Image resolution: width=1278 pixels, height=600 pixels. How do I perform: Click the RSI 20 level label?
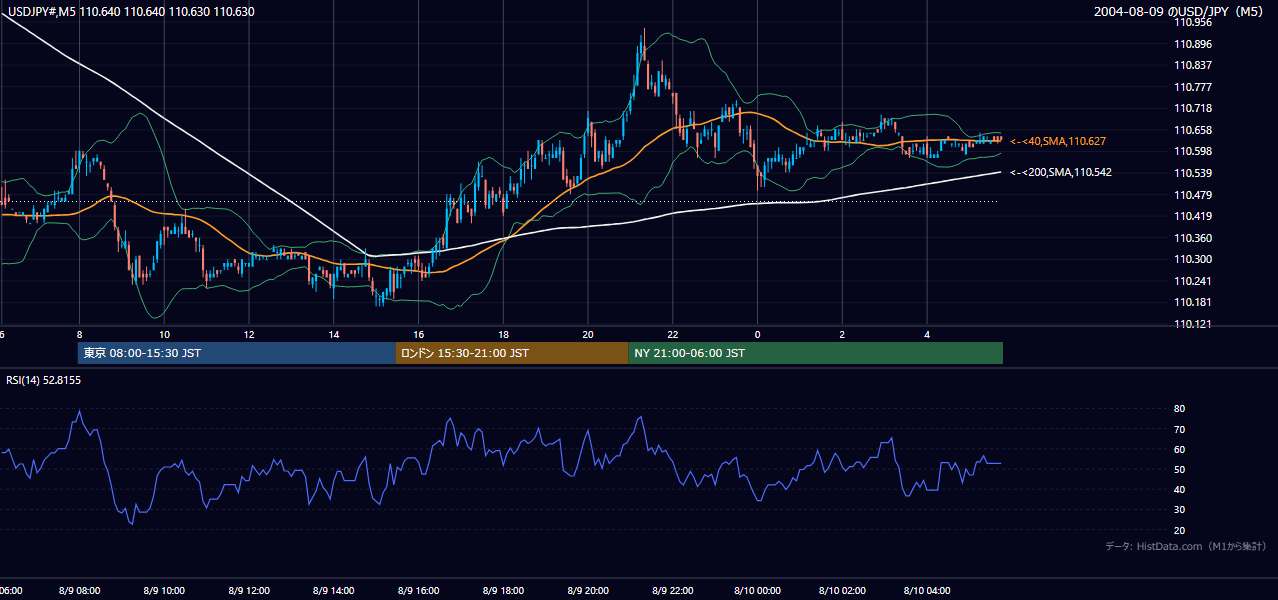1179,530
